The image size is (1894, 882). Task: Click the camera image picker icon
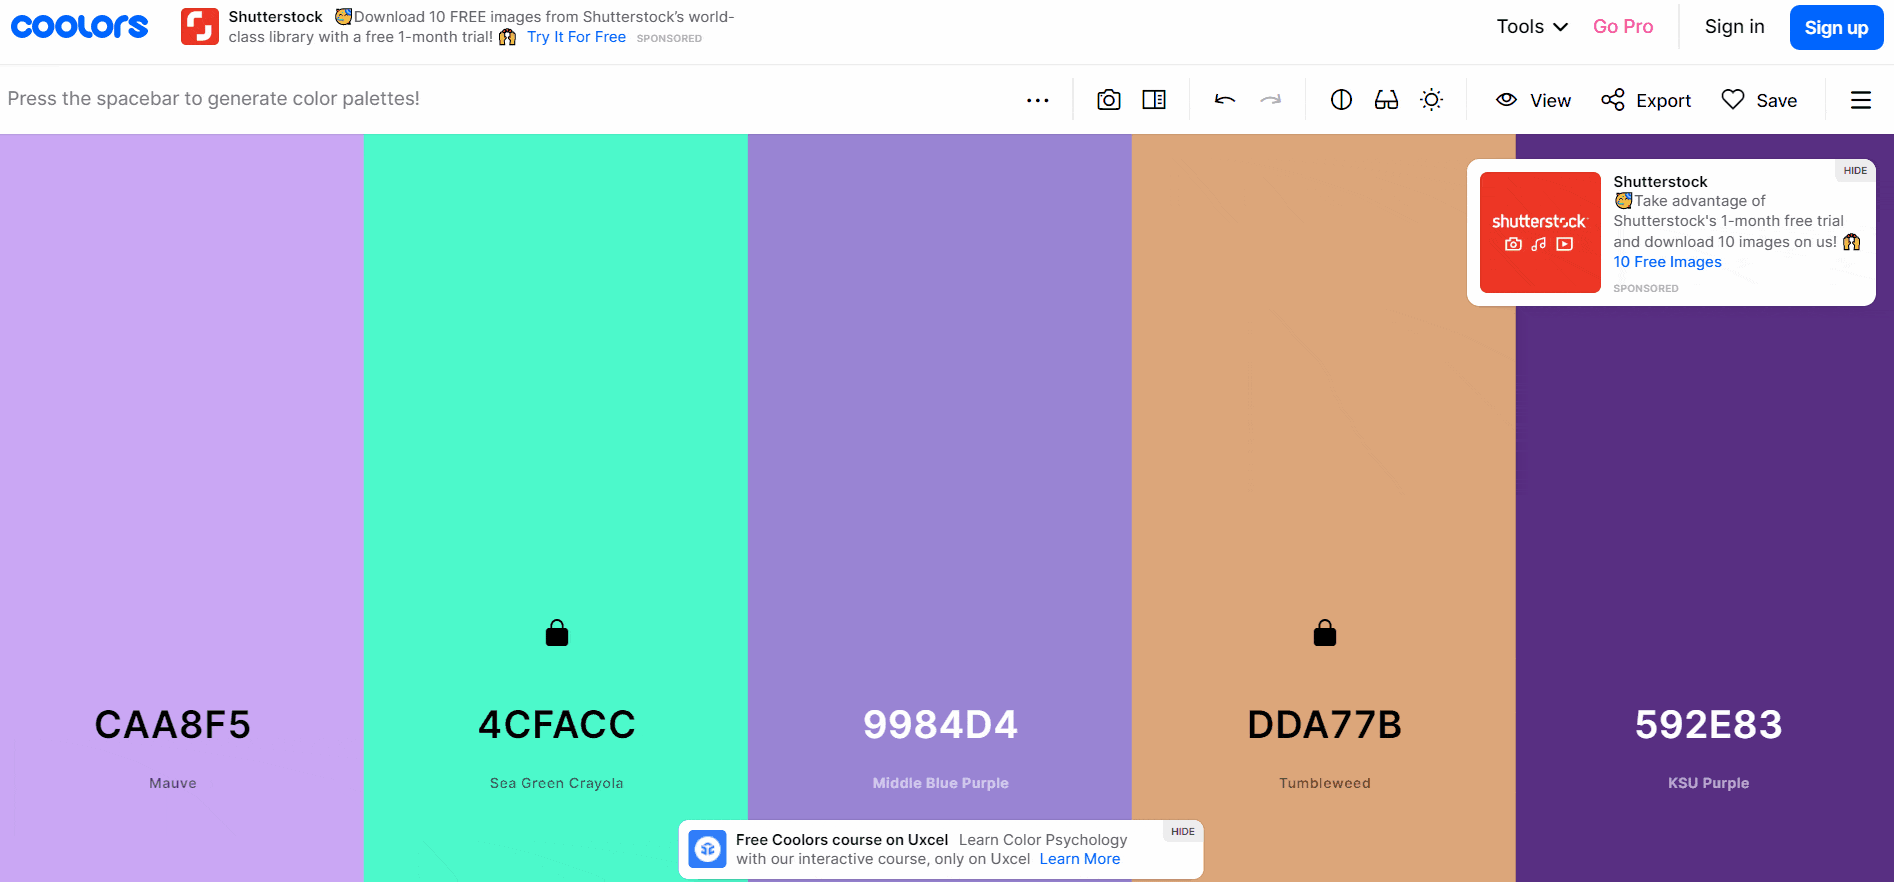click(1109, 100)
